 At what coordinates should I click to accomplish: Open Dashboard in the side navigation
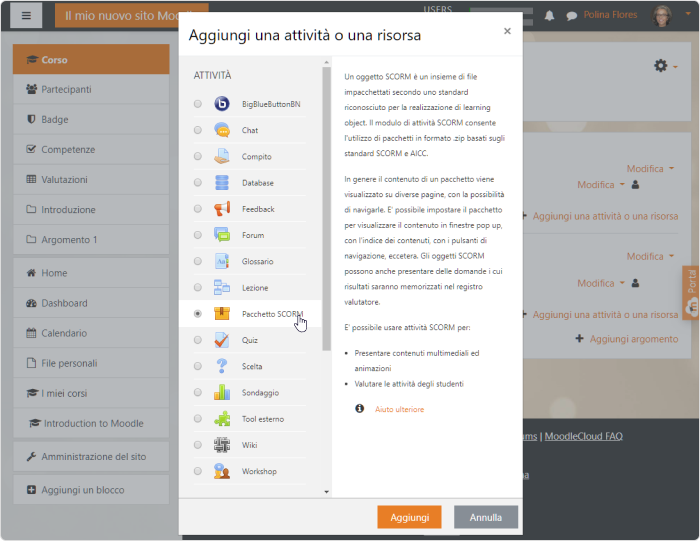click(91, 303)
